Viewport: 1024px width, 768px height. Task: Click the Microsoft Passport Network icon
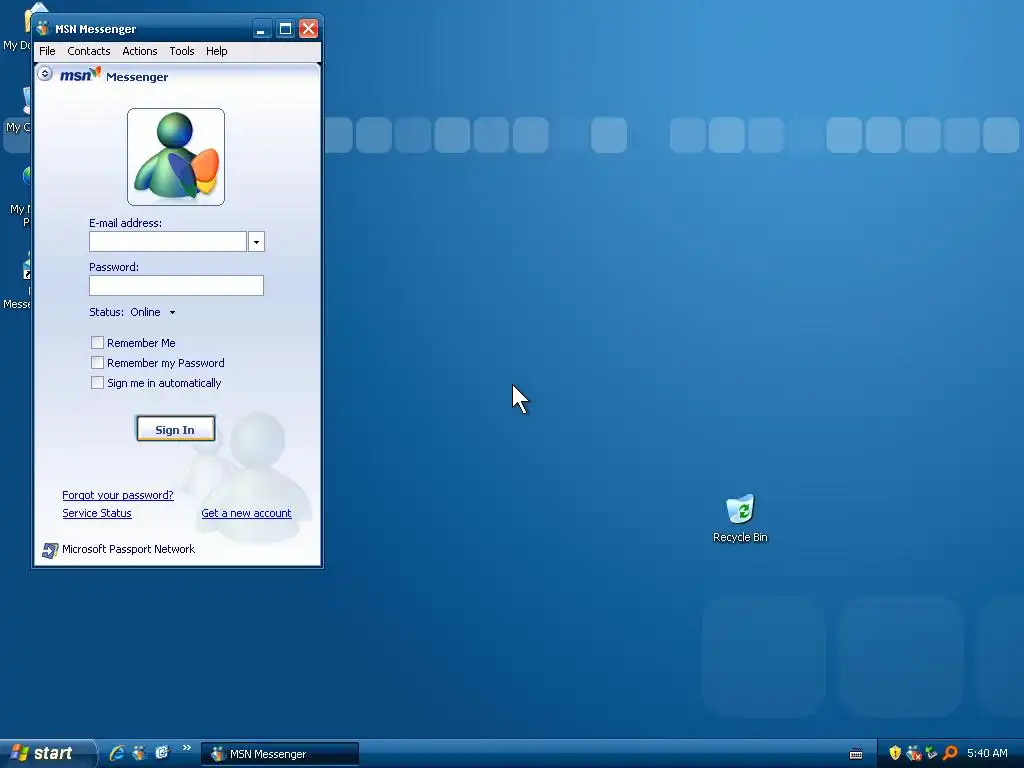click(50, 550)
